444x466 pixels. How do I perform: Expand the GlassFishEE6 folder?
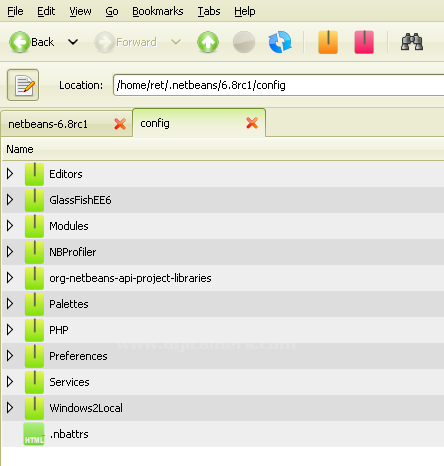10,200
